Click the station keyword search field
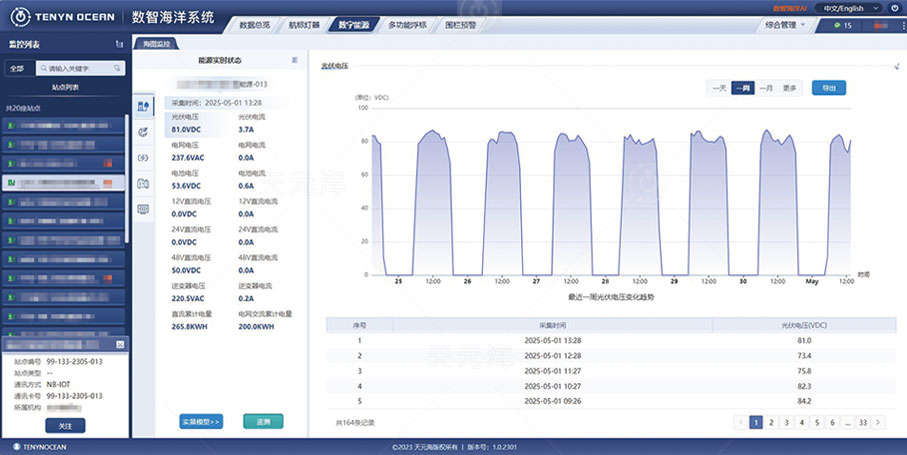 [78, 69]
